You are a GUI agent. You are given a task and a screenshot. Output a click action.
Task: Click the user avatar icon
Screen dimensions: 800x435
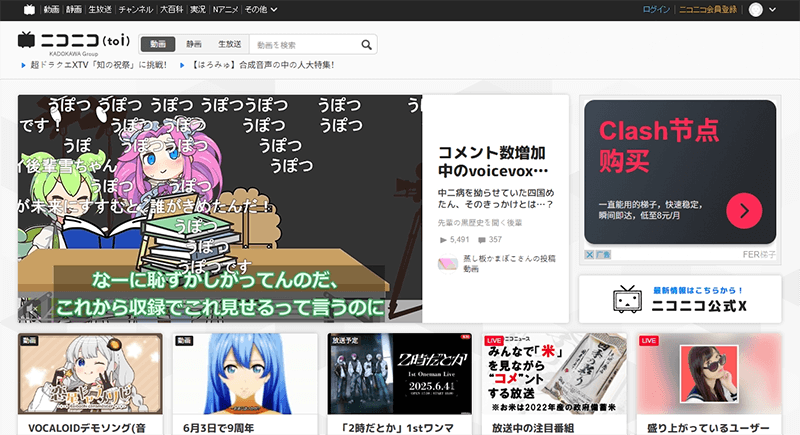[756, 10]
